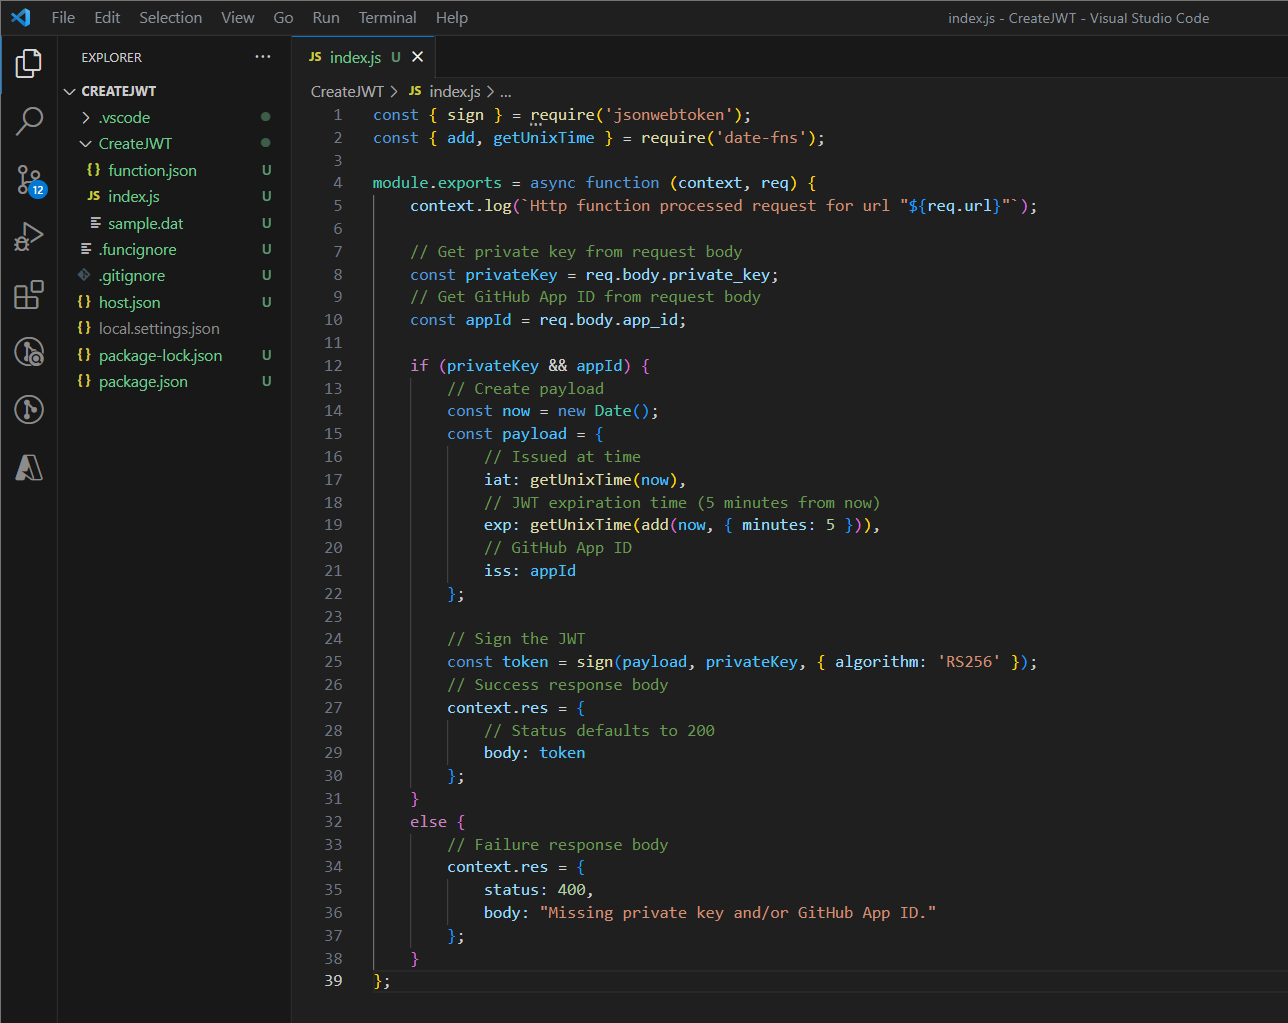
Task: Click the VS Code logo icon
Action: tap(21, 17)
